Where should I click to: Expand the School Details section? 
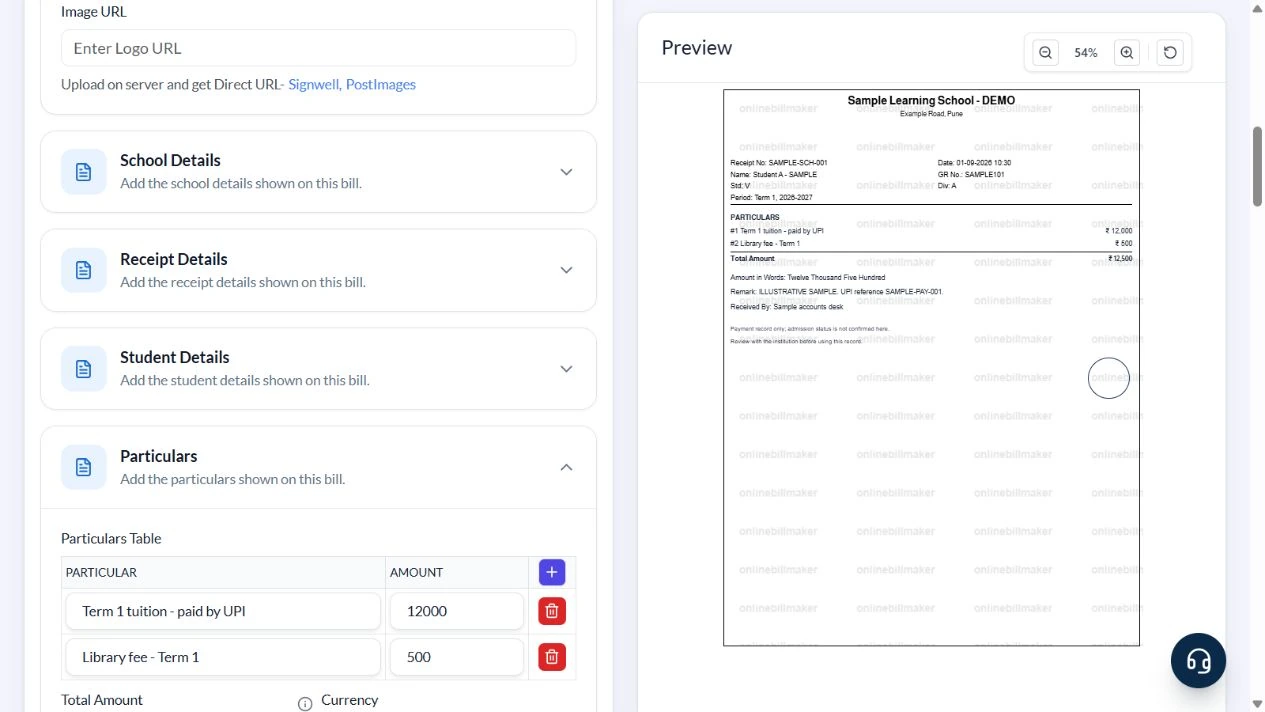pos(566,172)
